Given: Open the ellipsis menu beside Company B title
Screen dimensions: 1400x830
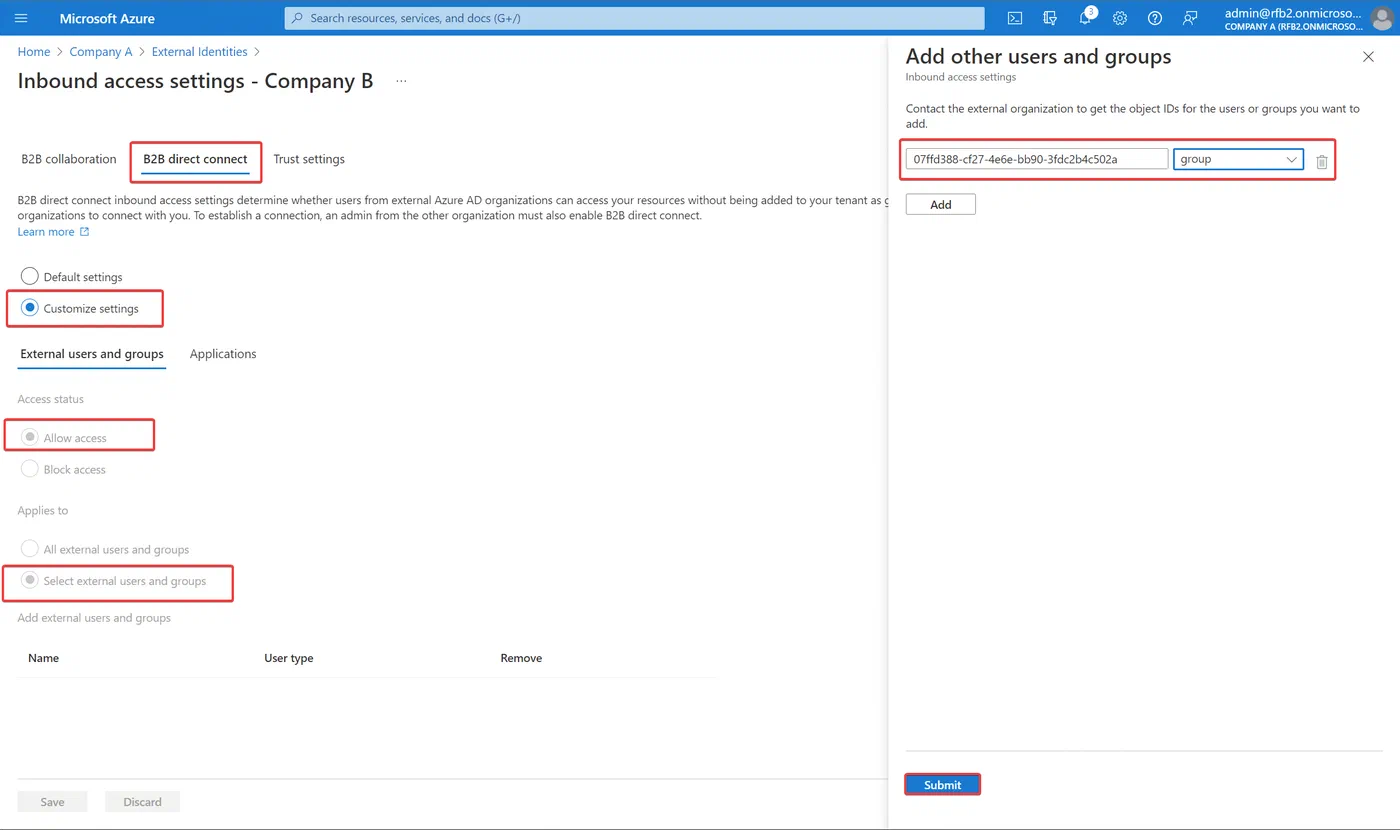Looking at the screenshot, I should (x=401, y=81).
